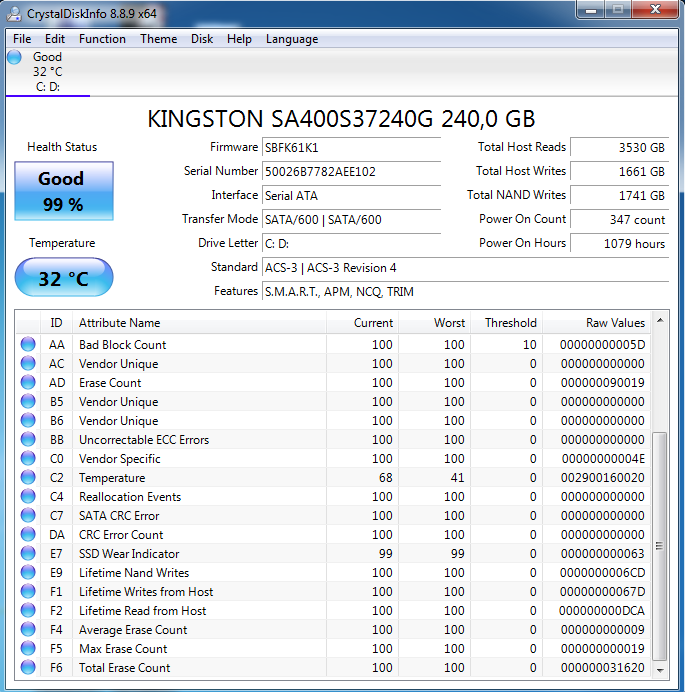
Task: Click the Worst column header
Action: point(434,323)
